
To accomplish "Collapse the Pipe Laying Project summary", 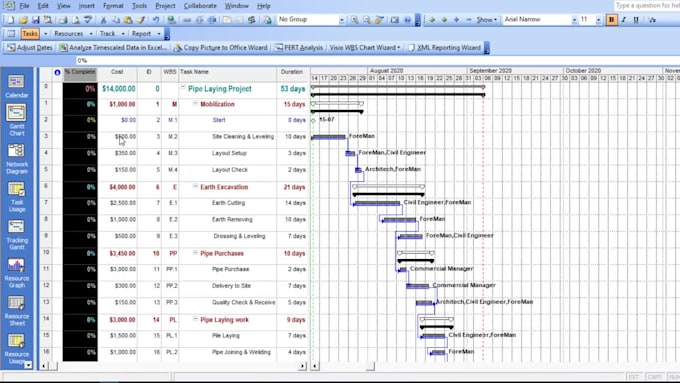I will tap(183, 88).
